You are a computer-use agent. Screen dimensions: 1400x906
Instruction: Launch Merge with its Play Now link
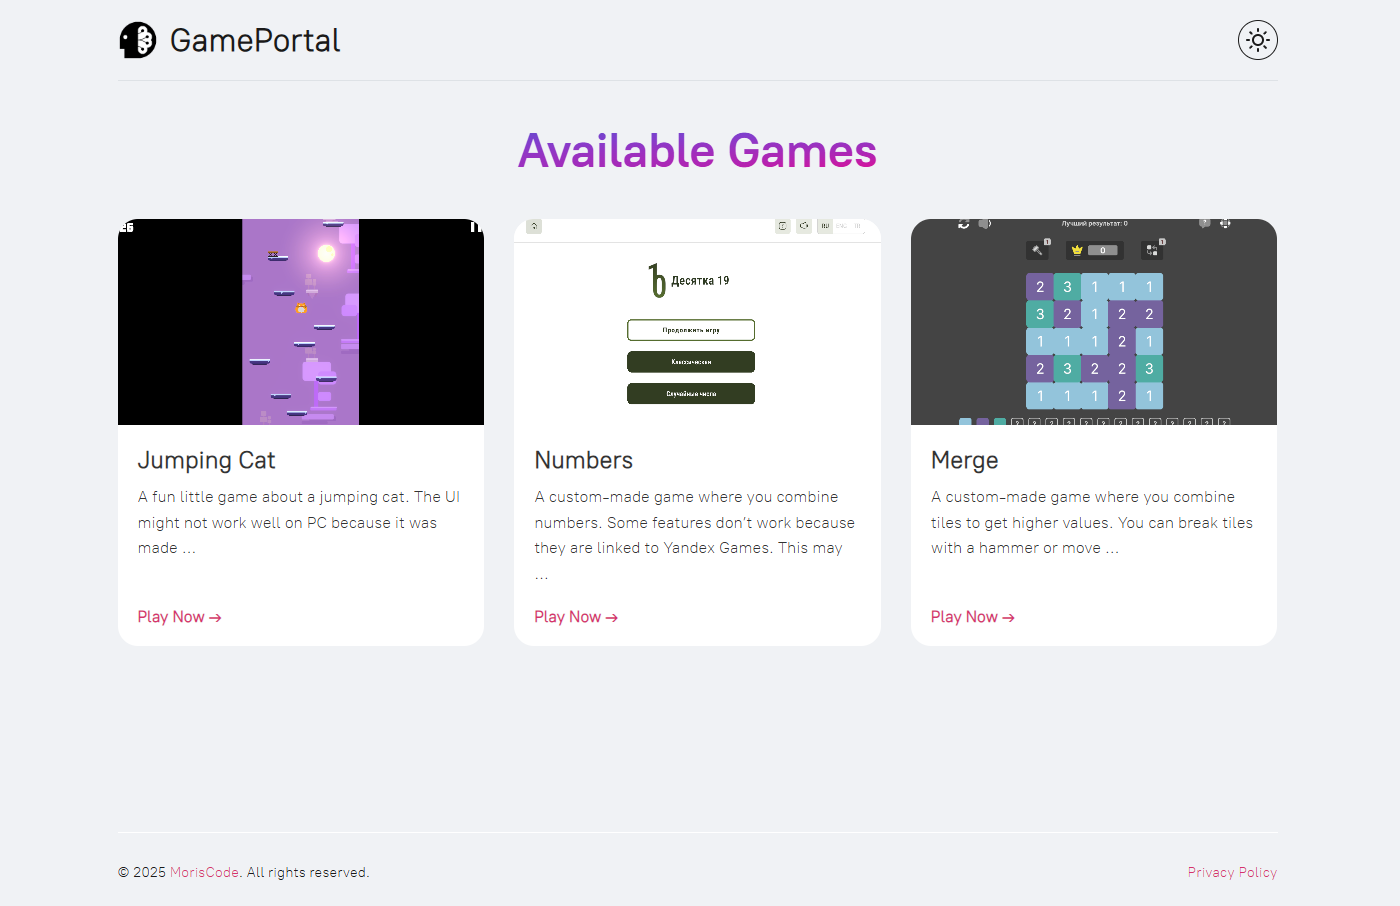(x=972, y=617)
